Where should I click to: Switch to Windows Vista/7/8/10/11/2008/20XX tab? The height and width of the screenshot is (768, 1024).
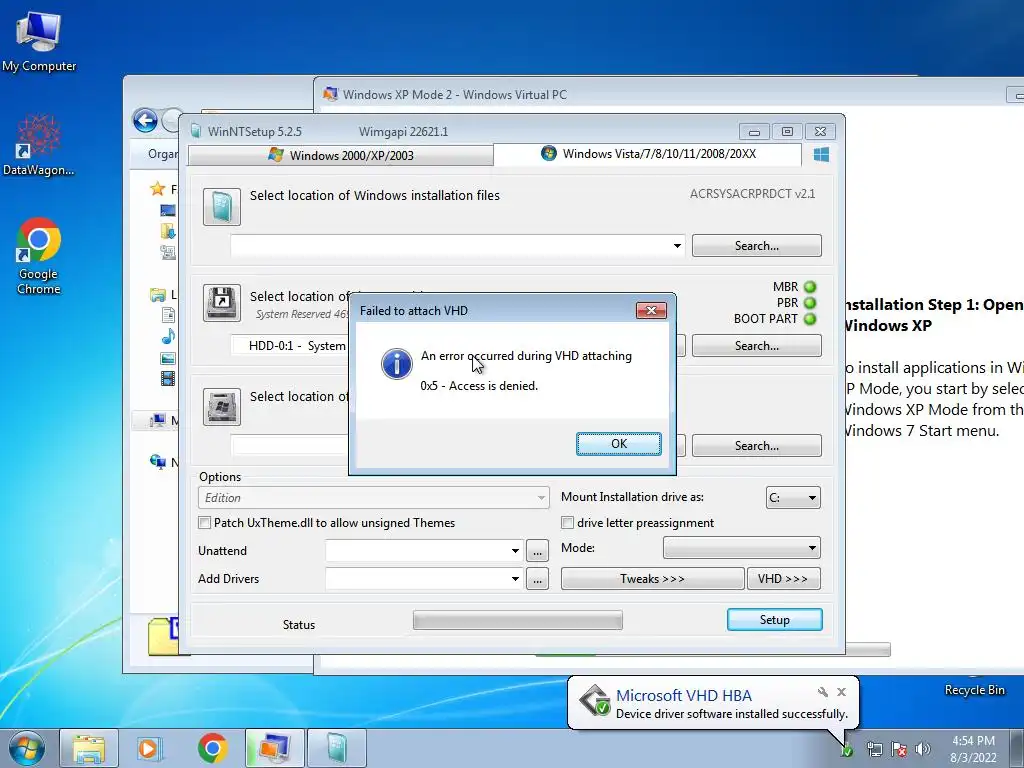648,154
